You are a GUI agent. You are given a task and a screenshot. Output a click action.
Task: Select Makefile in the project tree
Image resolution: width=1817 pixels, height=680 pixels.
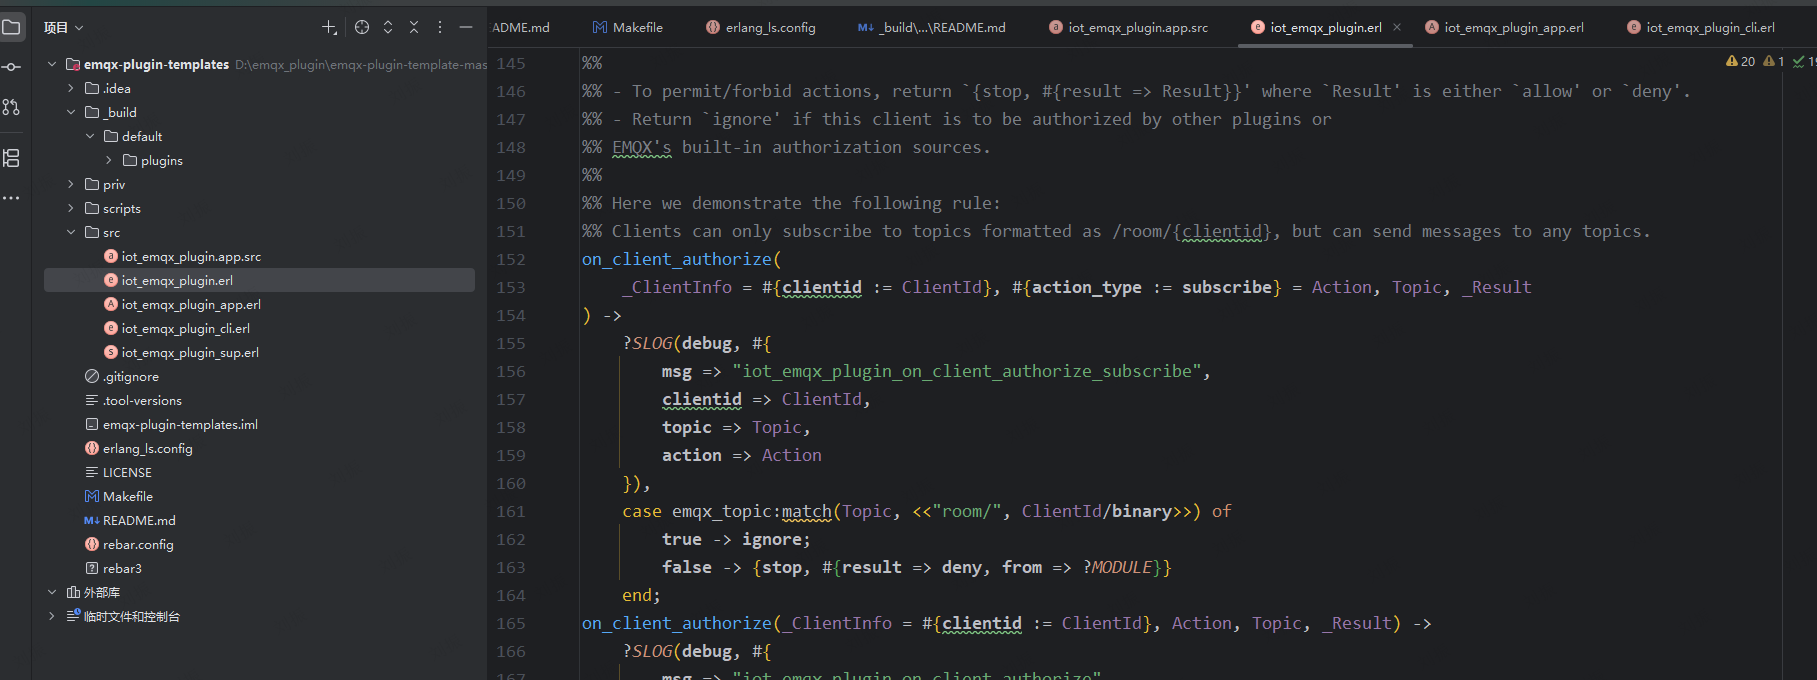tap(127, 496)
